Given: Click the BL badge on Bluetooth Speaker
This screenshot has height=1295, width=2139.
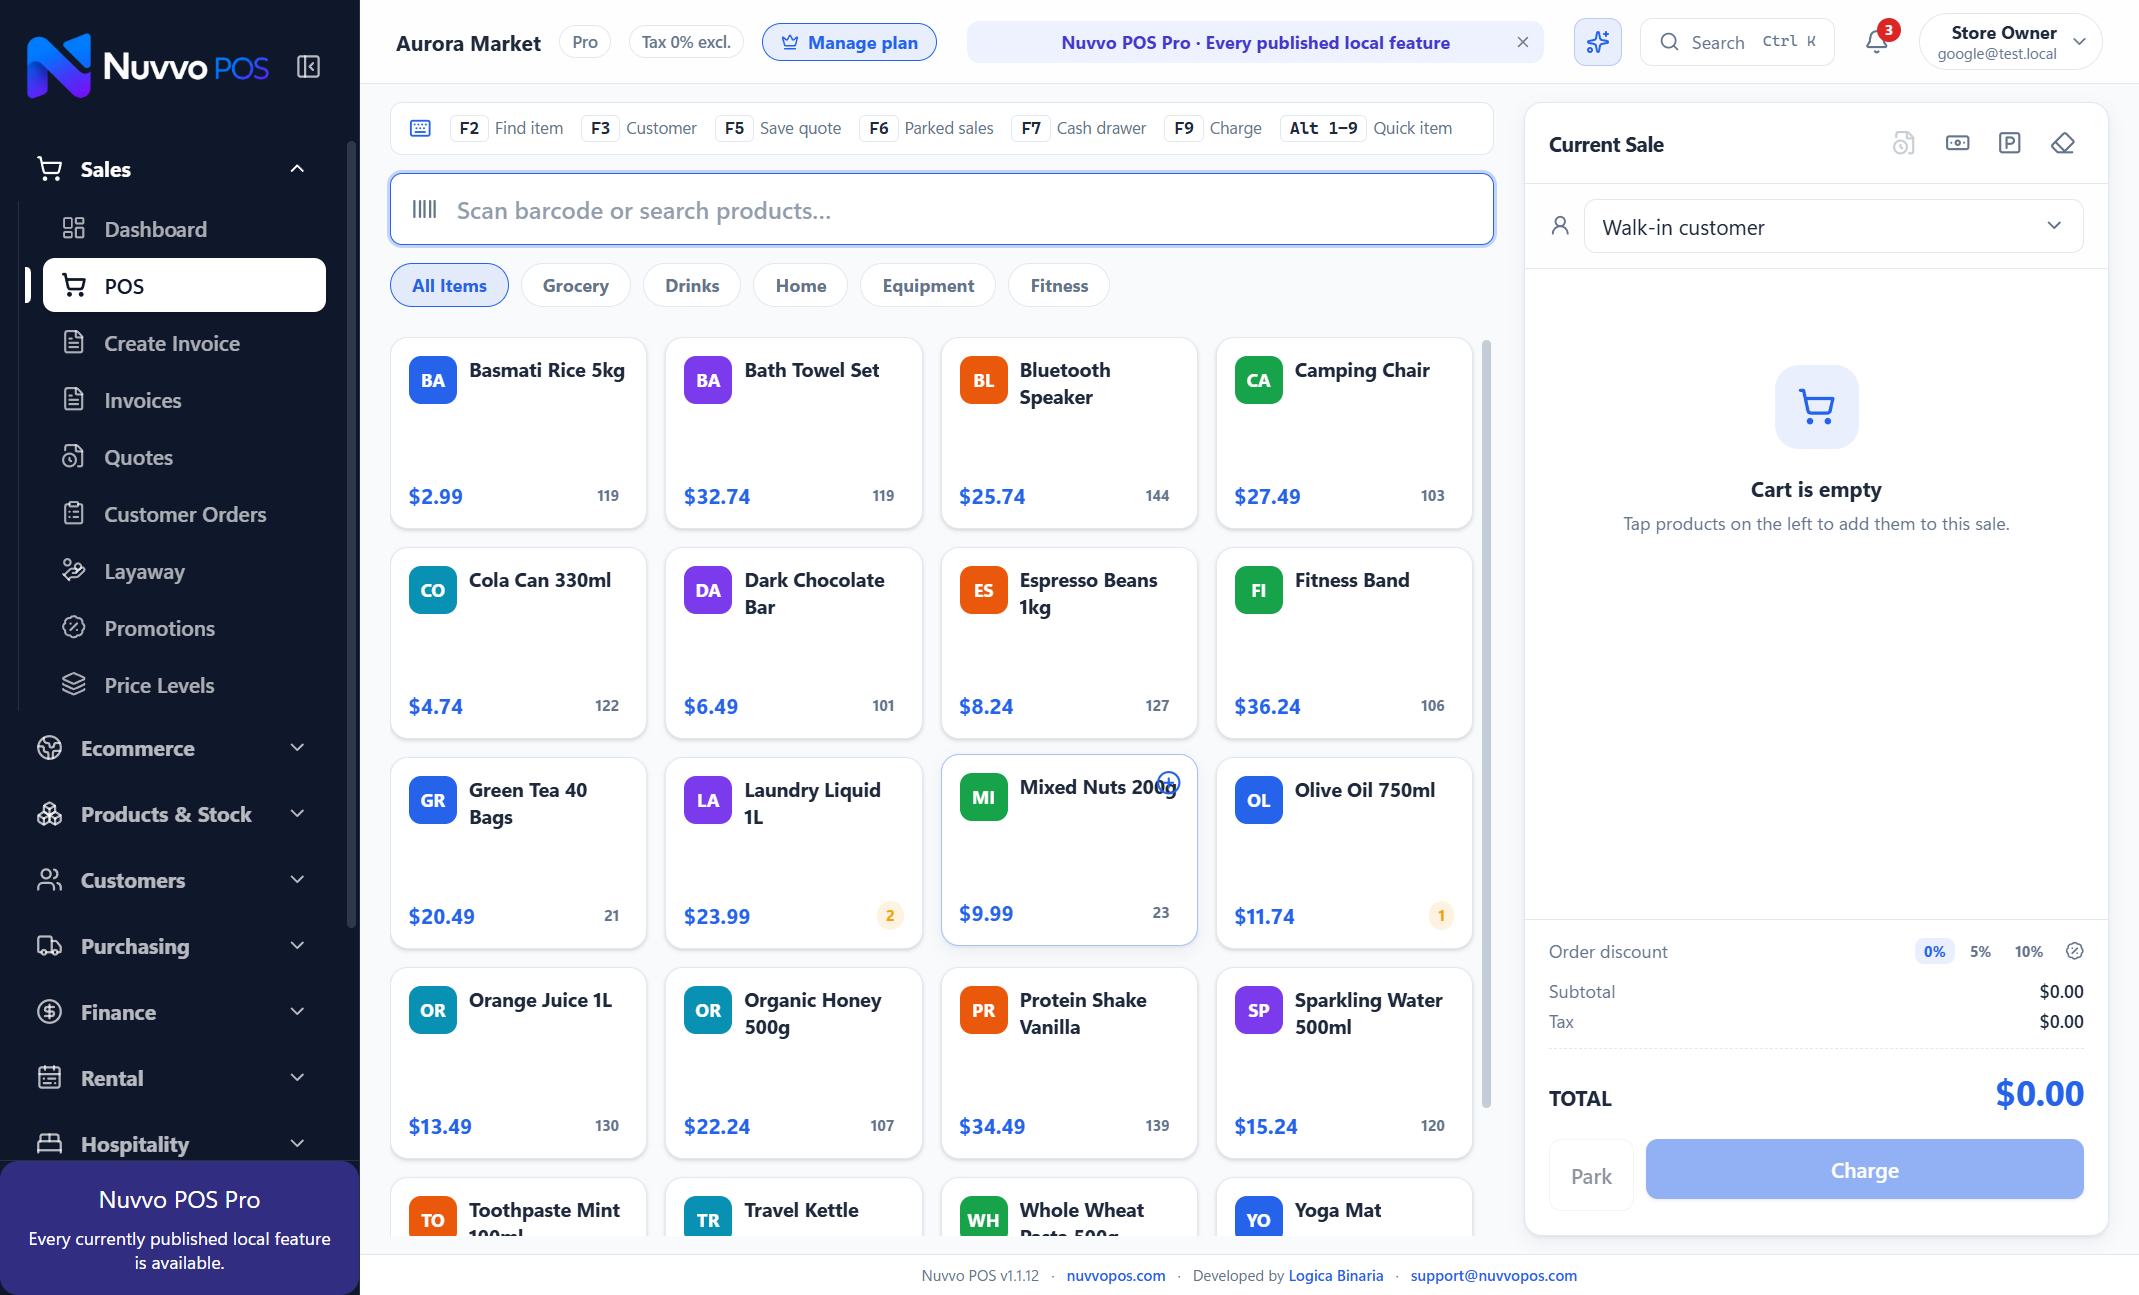Looking at the screenshot, I should coord(983,380).
